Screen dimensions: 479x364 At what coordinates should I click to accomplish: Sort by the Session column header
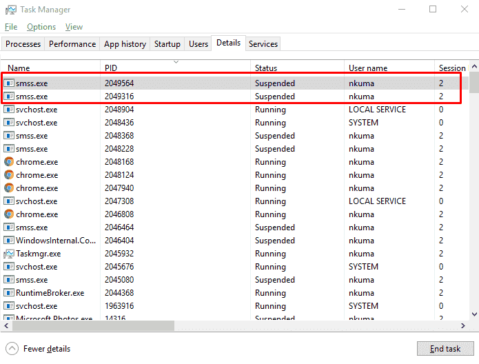pyautogui.click(x=452, y=68)
